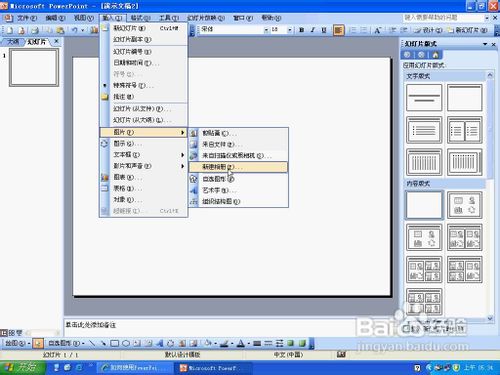This screenshot has height=375, width=500.
Task: Click the Windows Start button
Action: coord(22,367)
